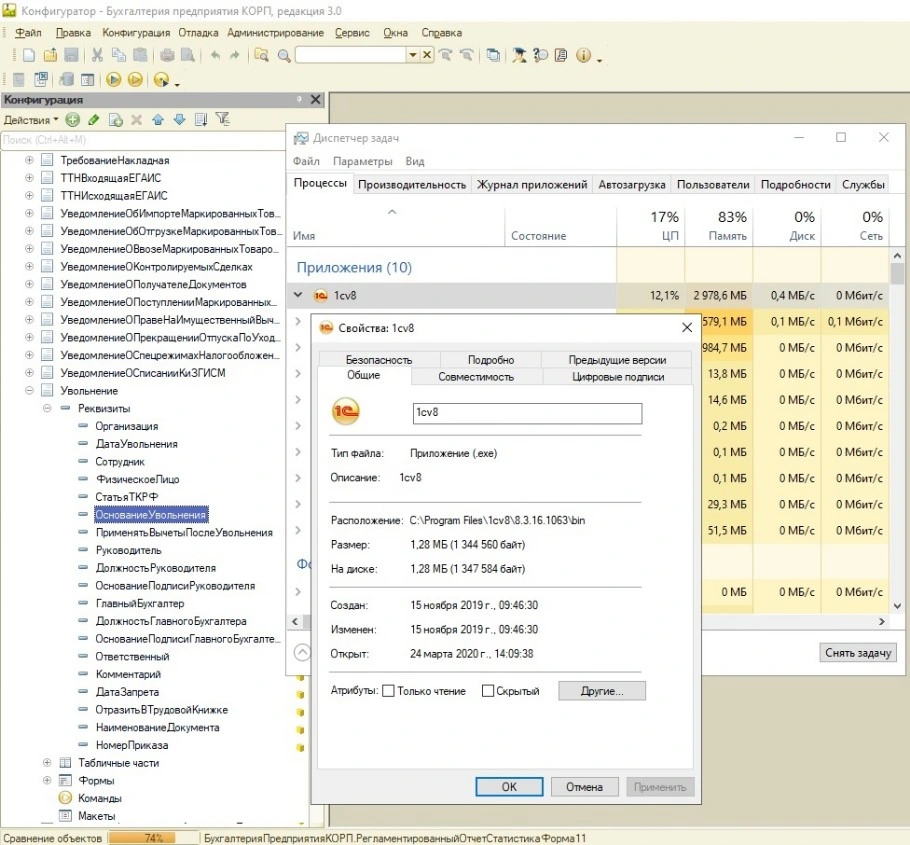Collapse the 1cv8 process group chevron
910x845 pixels.
coord(298,295)
